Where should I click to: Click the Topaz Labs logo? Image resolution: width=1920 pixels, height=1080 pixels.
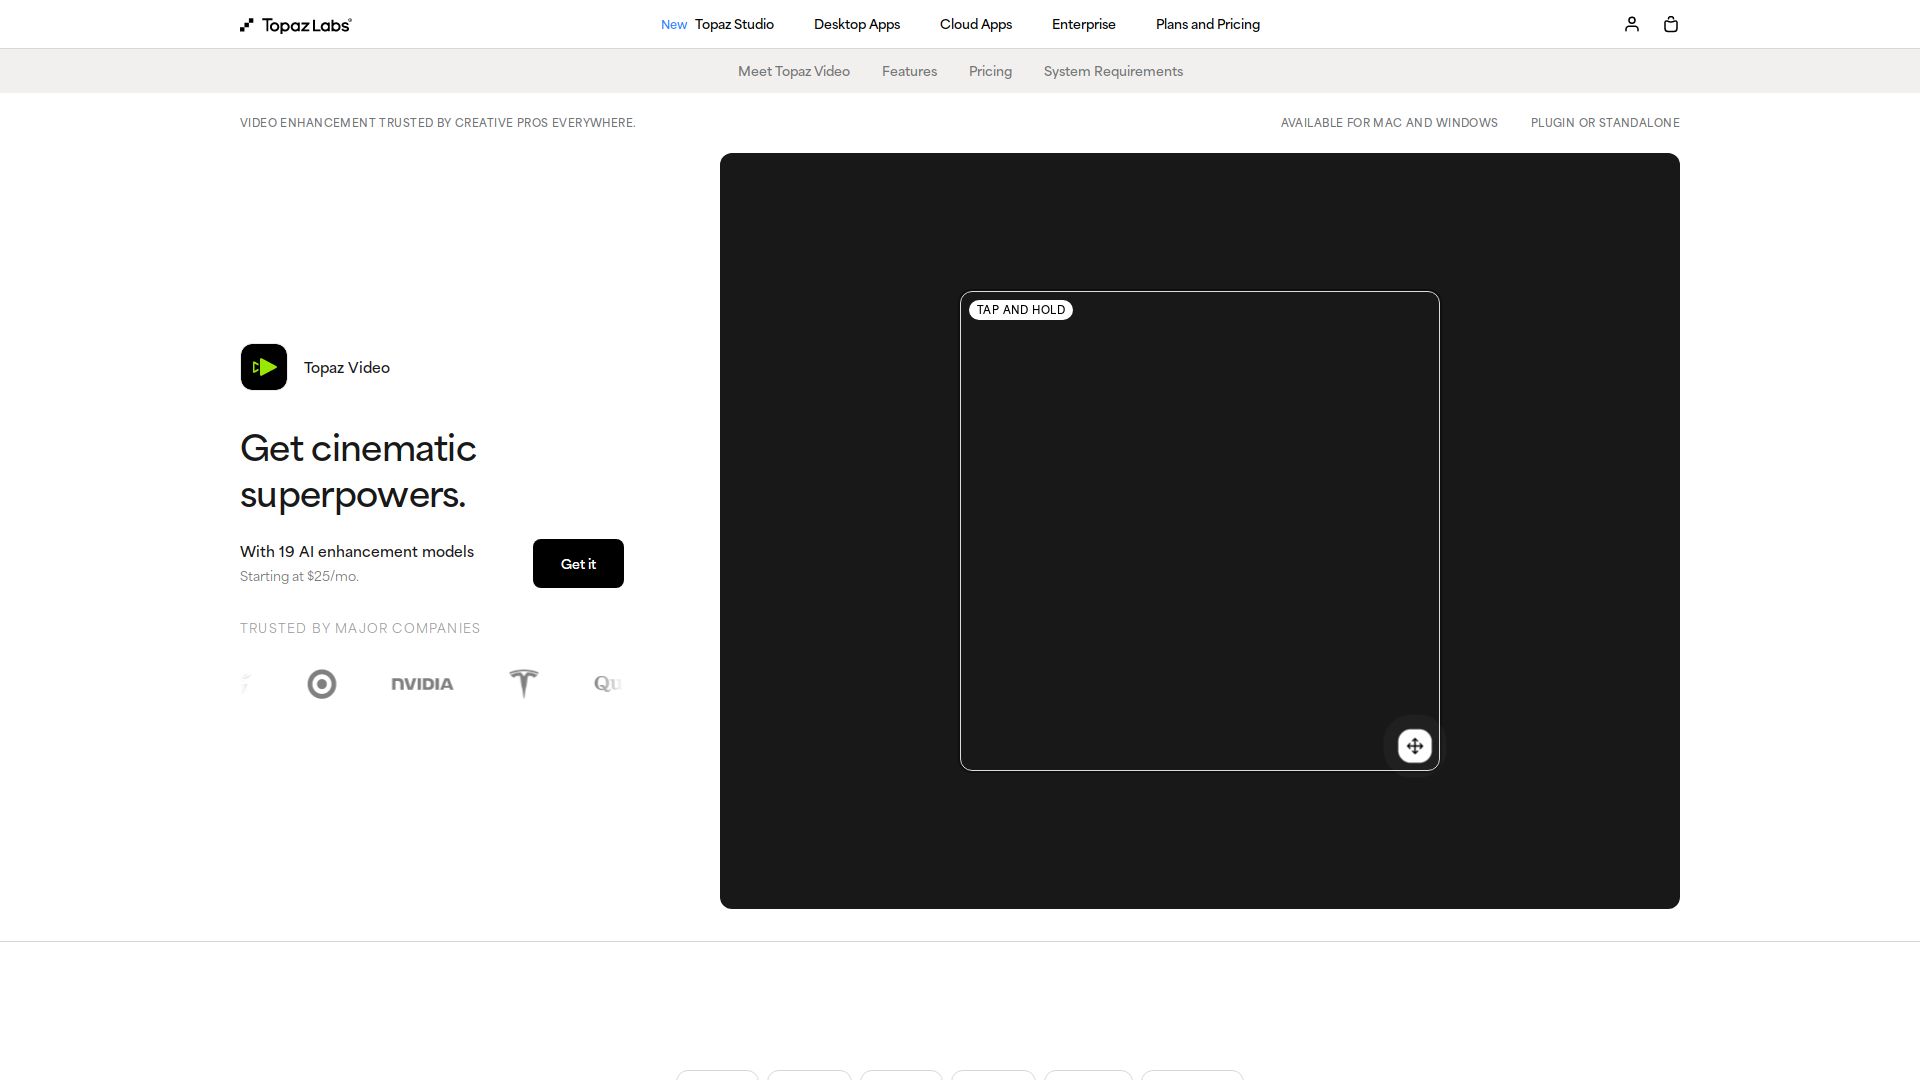pos(296,25)
